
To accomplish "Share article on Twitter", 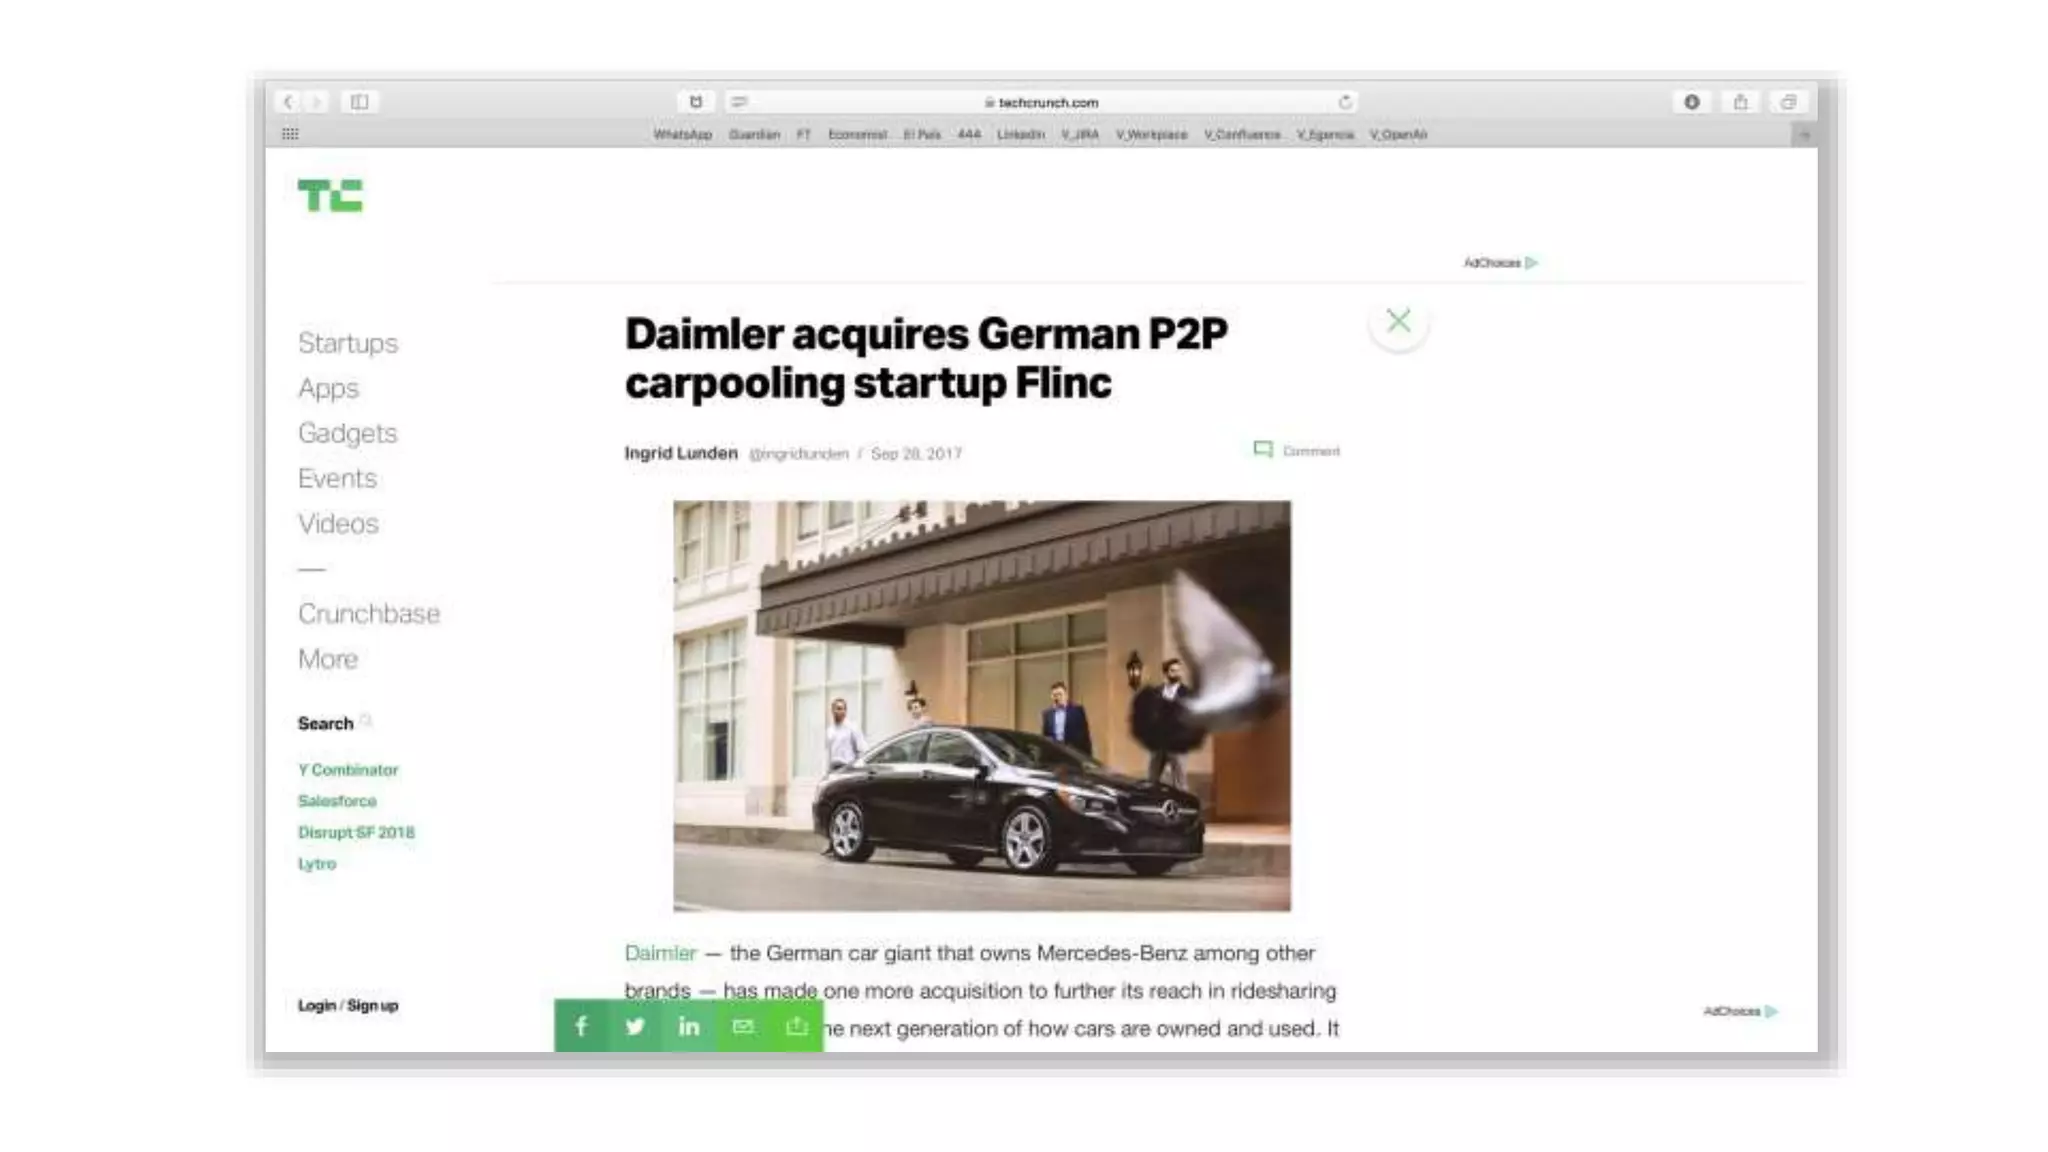I will [635, 1026].
